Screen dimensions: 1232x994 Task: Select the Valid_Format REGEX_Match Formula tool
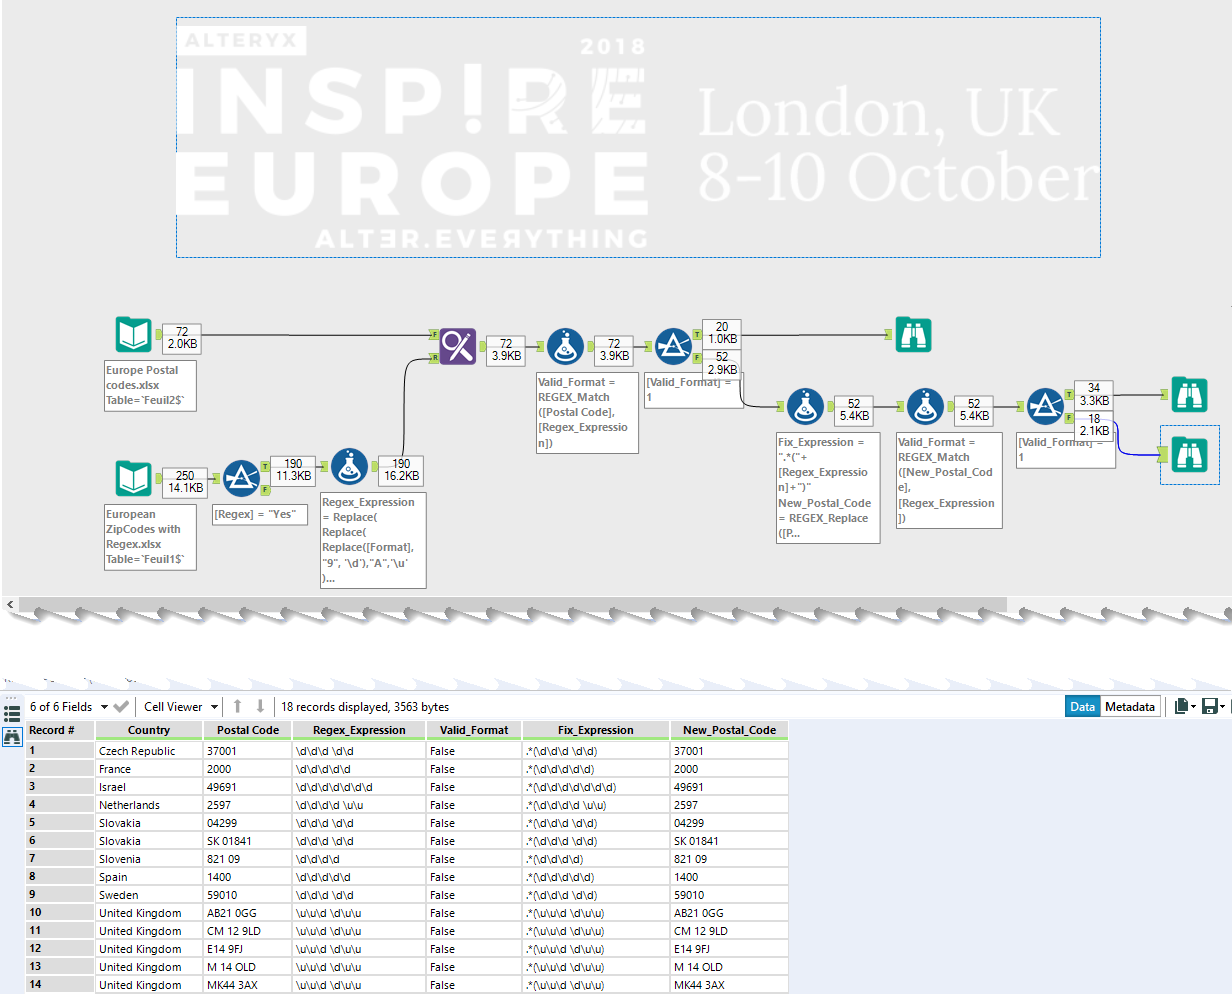(565, 346)
